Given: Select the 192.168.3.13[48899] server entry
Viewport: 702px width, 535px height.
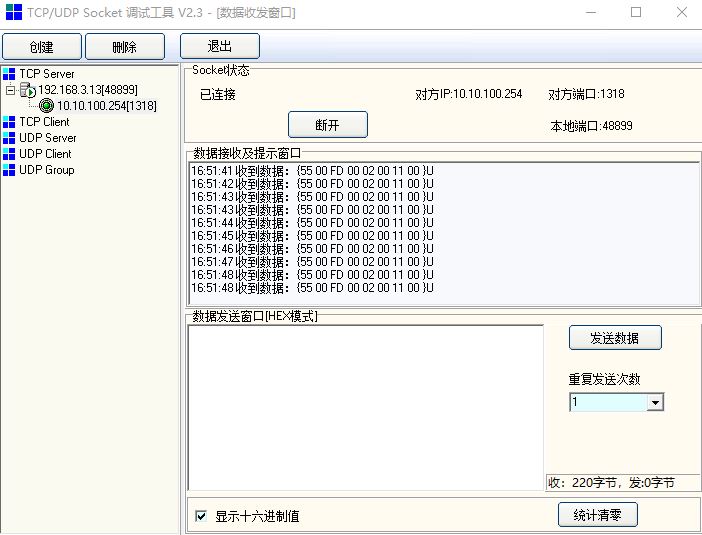Looking at the screenshot, I should coord(88,90).
